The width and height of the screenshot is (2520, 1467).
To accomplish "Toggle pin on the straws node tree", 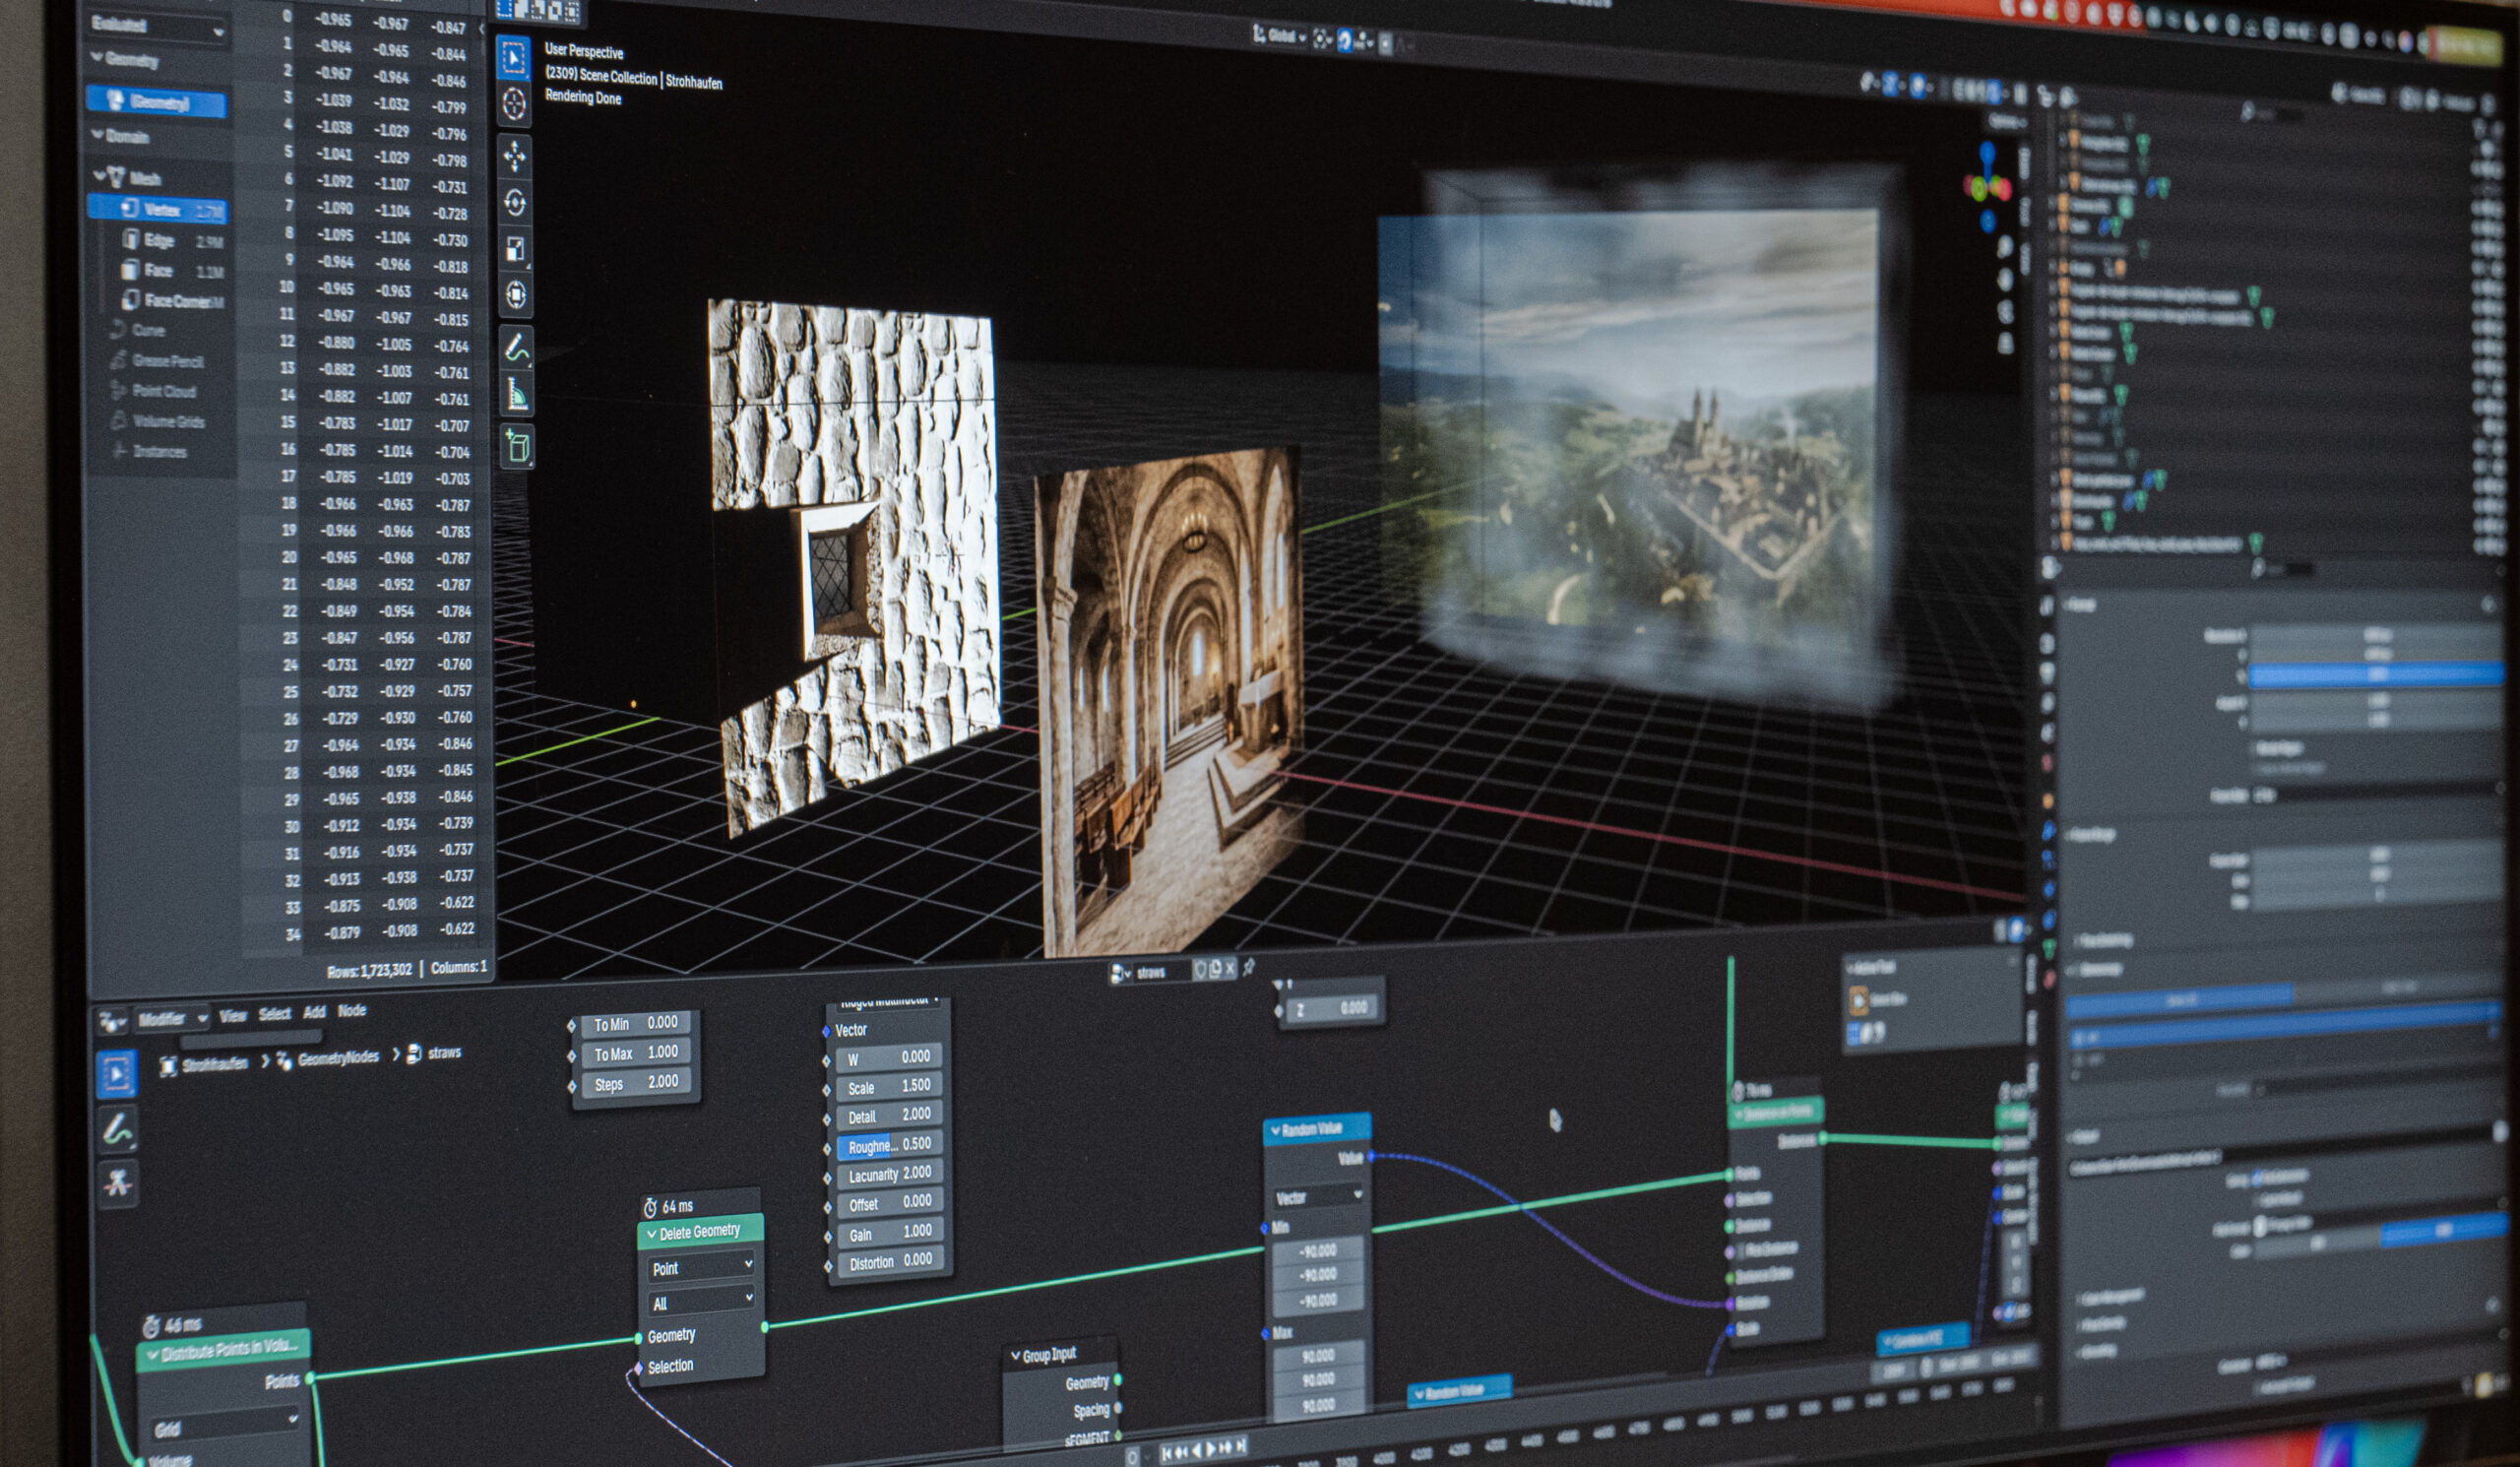I will 1248,967.
